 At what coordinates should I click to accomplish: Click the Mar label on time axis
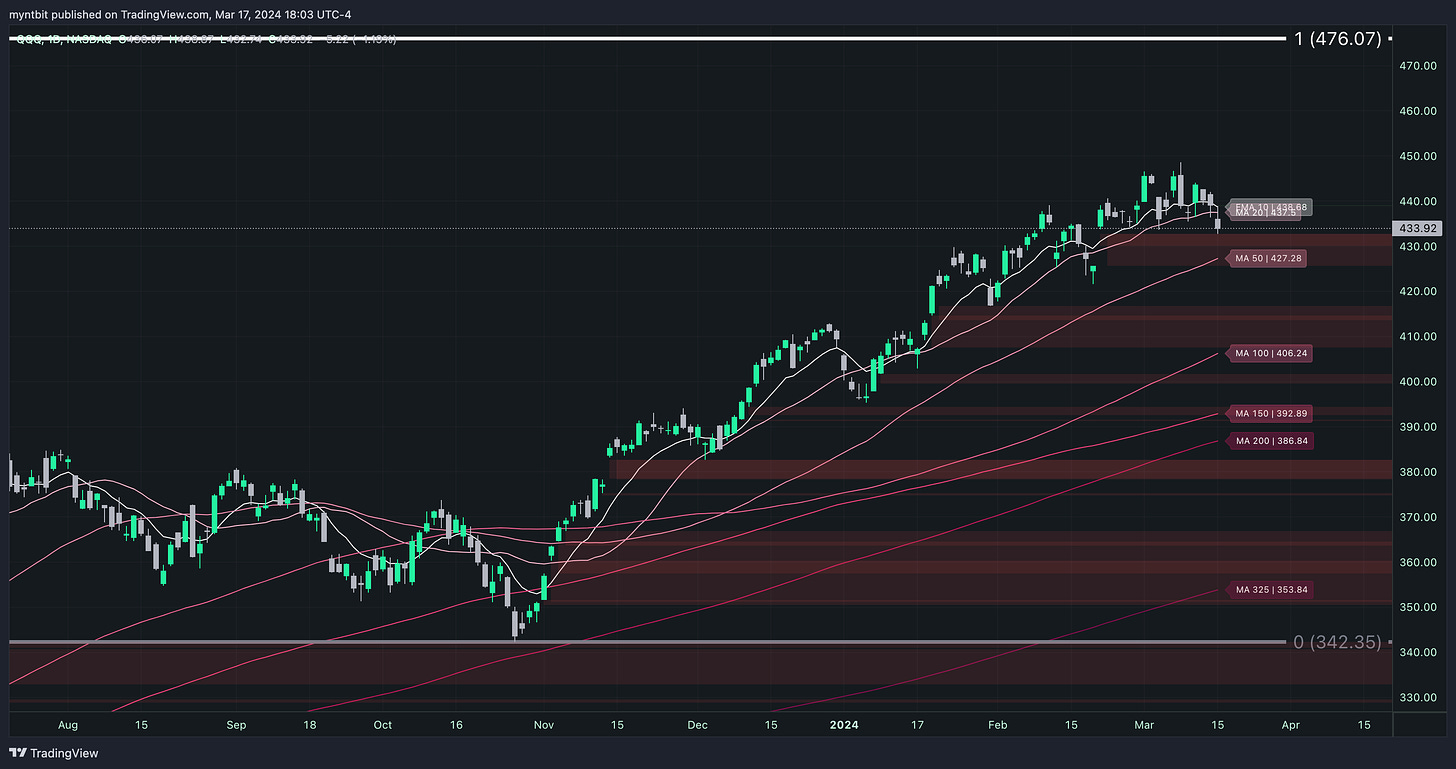click(1144, 723)
